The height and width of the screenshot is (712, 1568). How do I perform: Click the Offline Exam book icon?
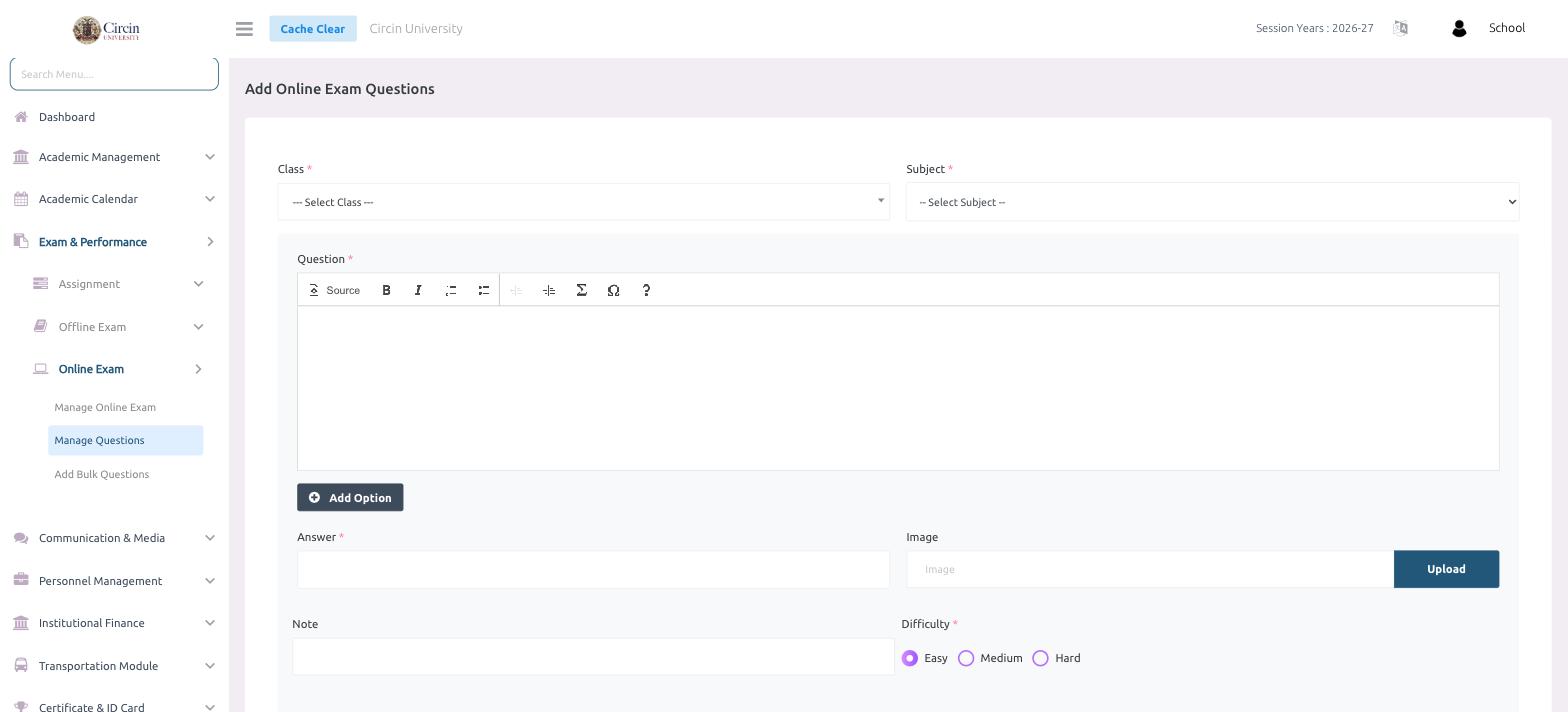pos(40,326)
